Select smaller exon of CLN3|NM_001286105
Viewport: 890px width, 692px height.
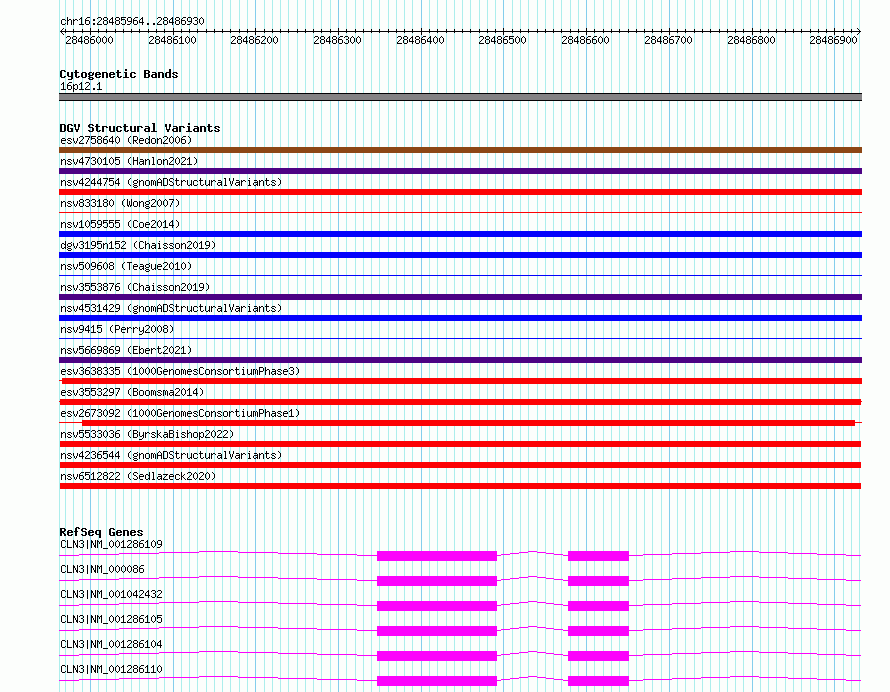tap(598, 631)
